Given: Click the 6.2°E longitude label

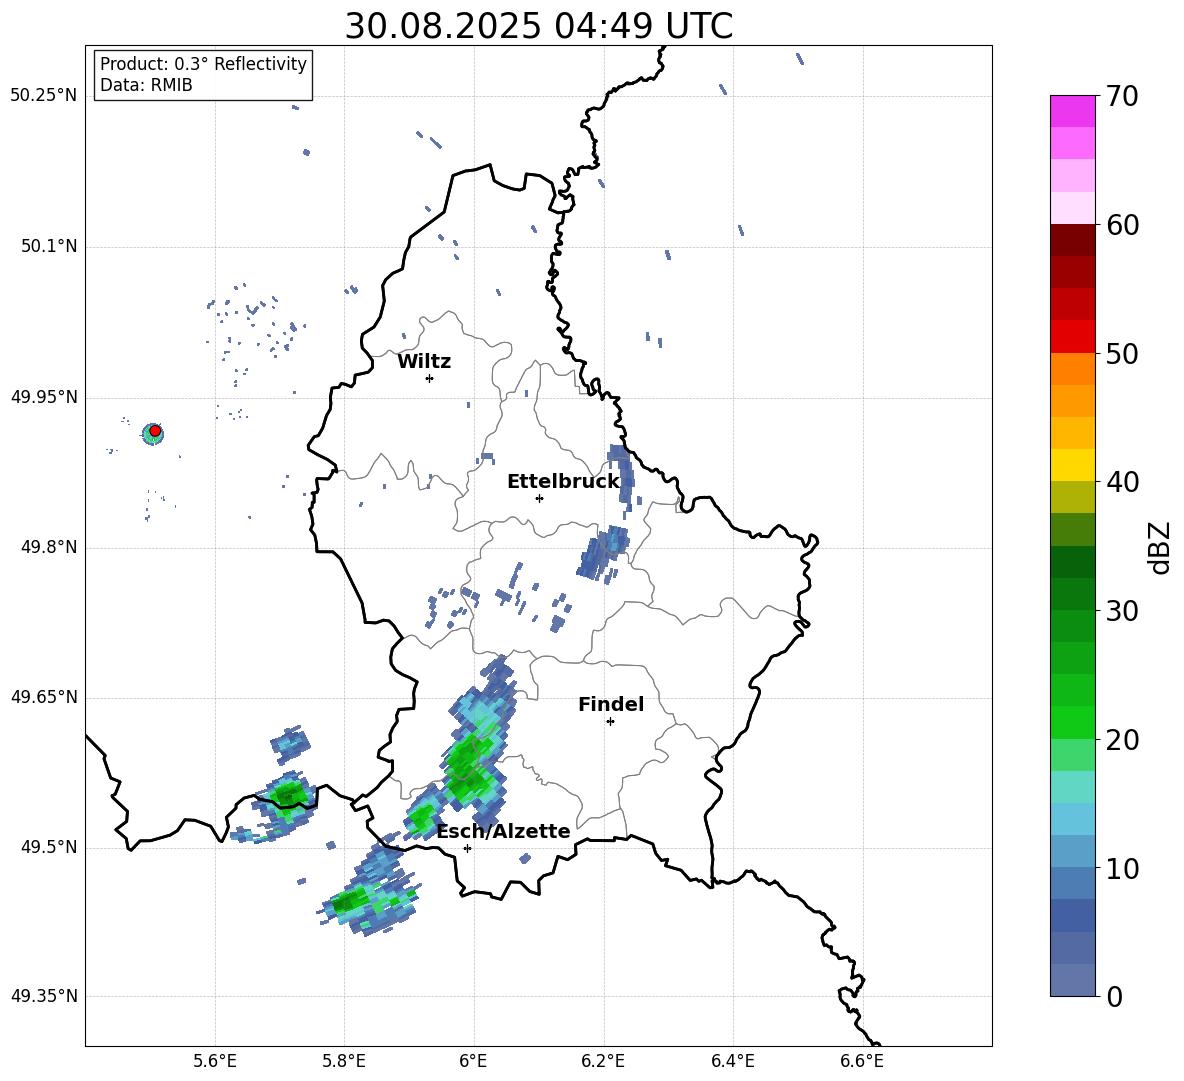Looking at the screenshot, I should (x=603, y=1061).
